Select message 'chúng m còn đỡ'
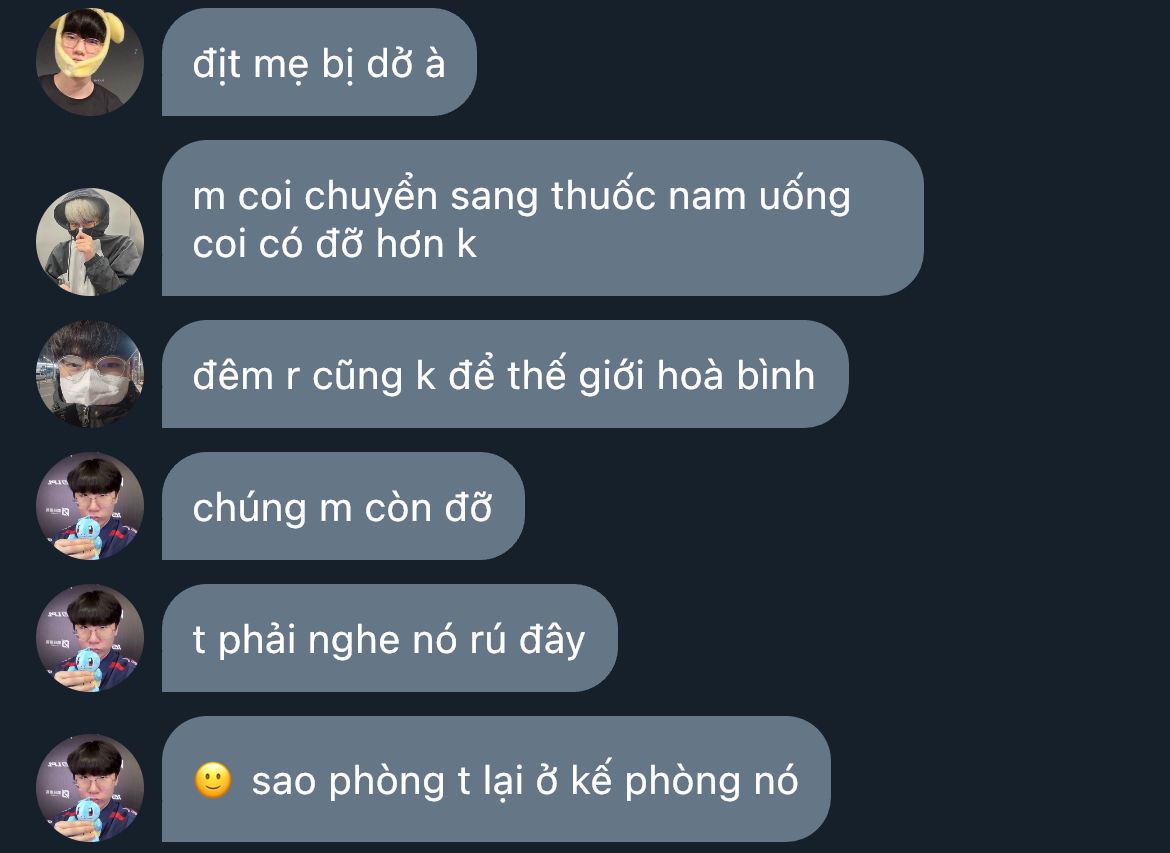 click(x=343, y=506)
